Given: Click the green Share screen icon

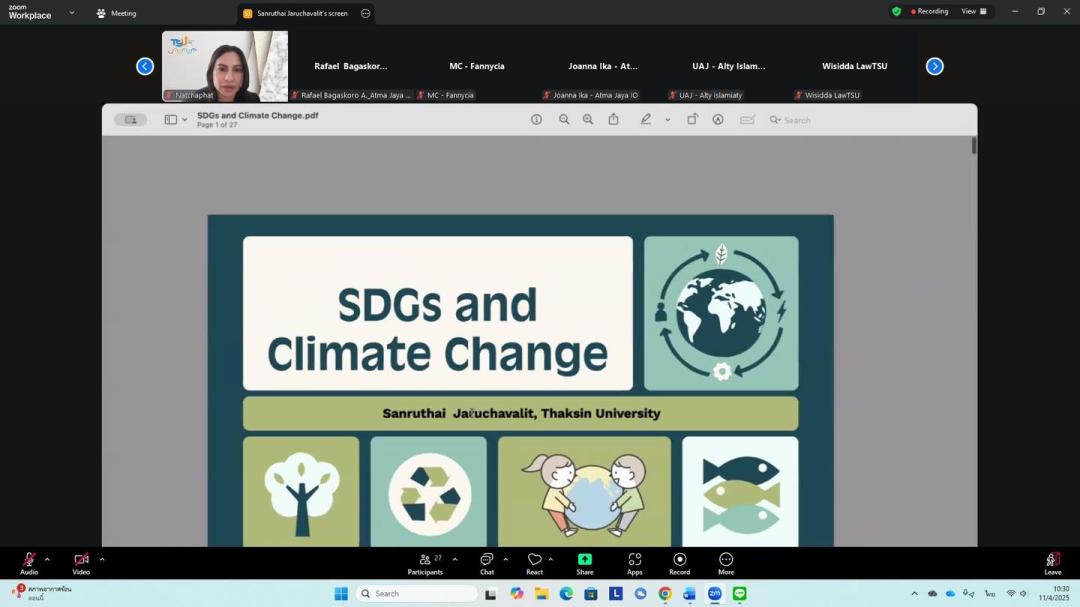Looking at the screenshot, I should (x=584, y=560).
